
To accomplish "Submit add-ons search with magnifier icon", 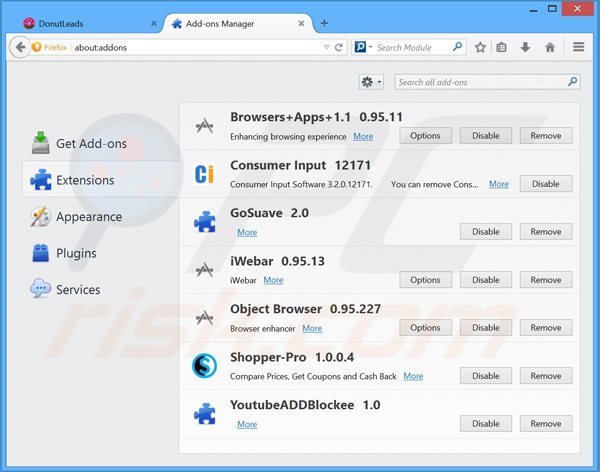I will coord(572,82).
